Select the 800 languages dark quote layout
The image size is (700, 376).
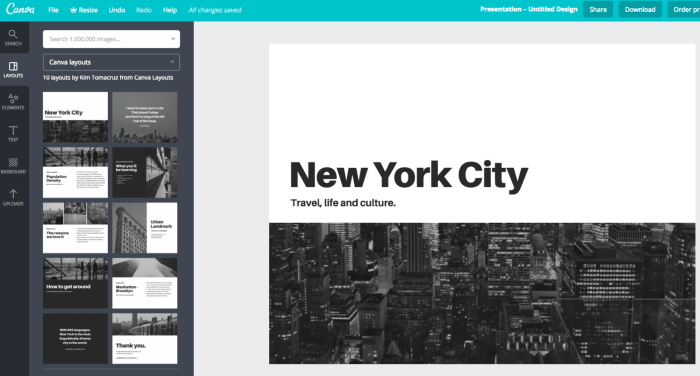click(x=75, y=338)
